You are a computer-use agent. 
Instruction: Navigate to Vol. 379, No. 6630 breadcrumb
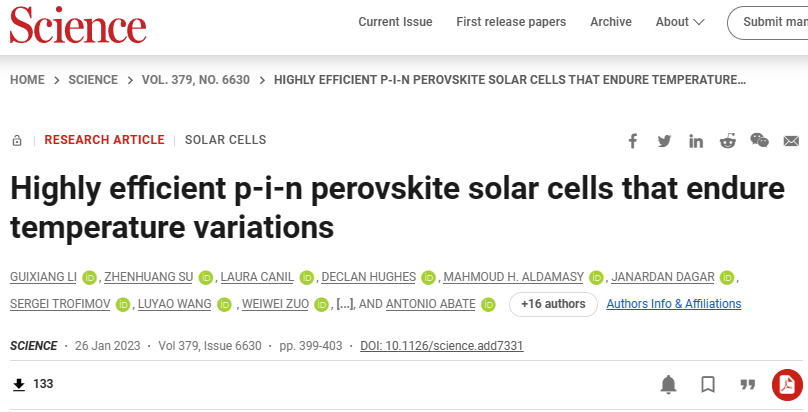point(196,80)
